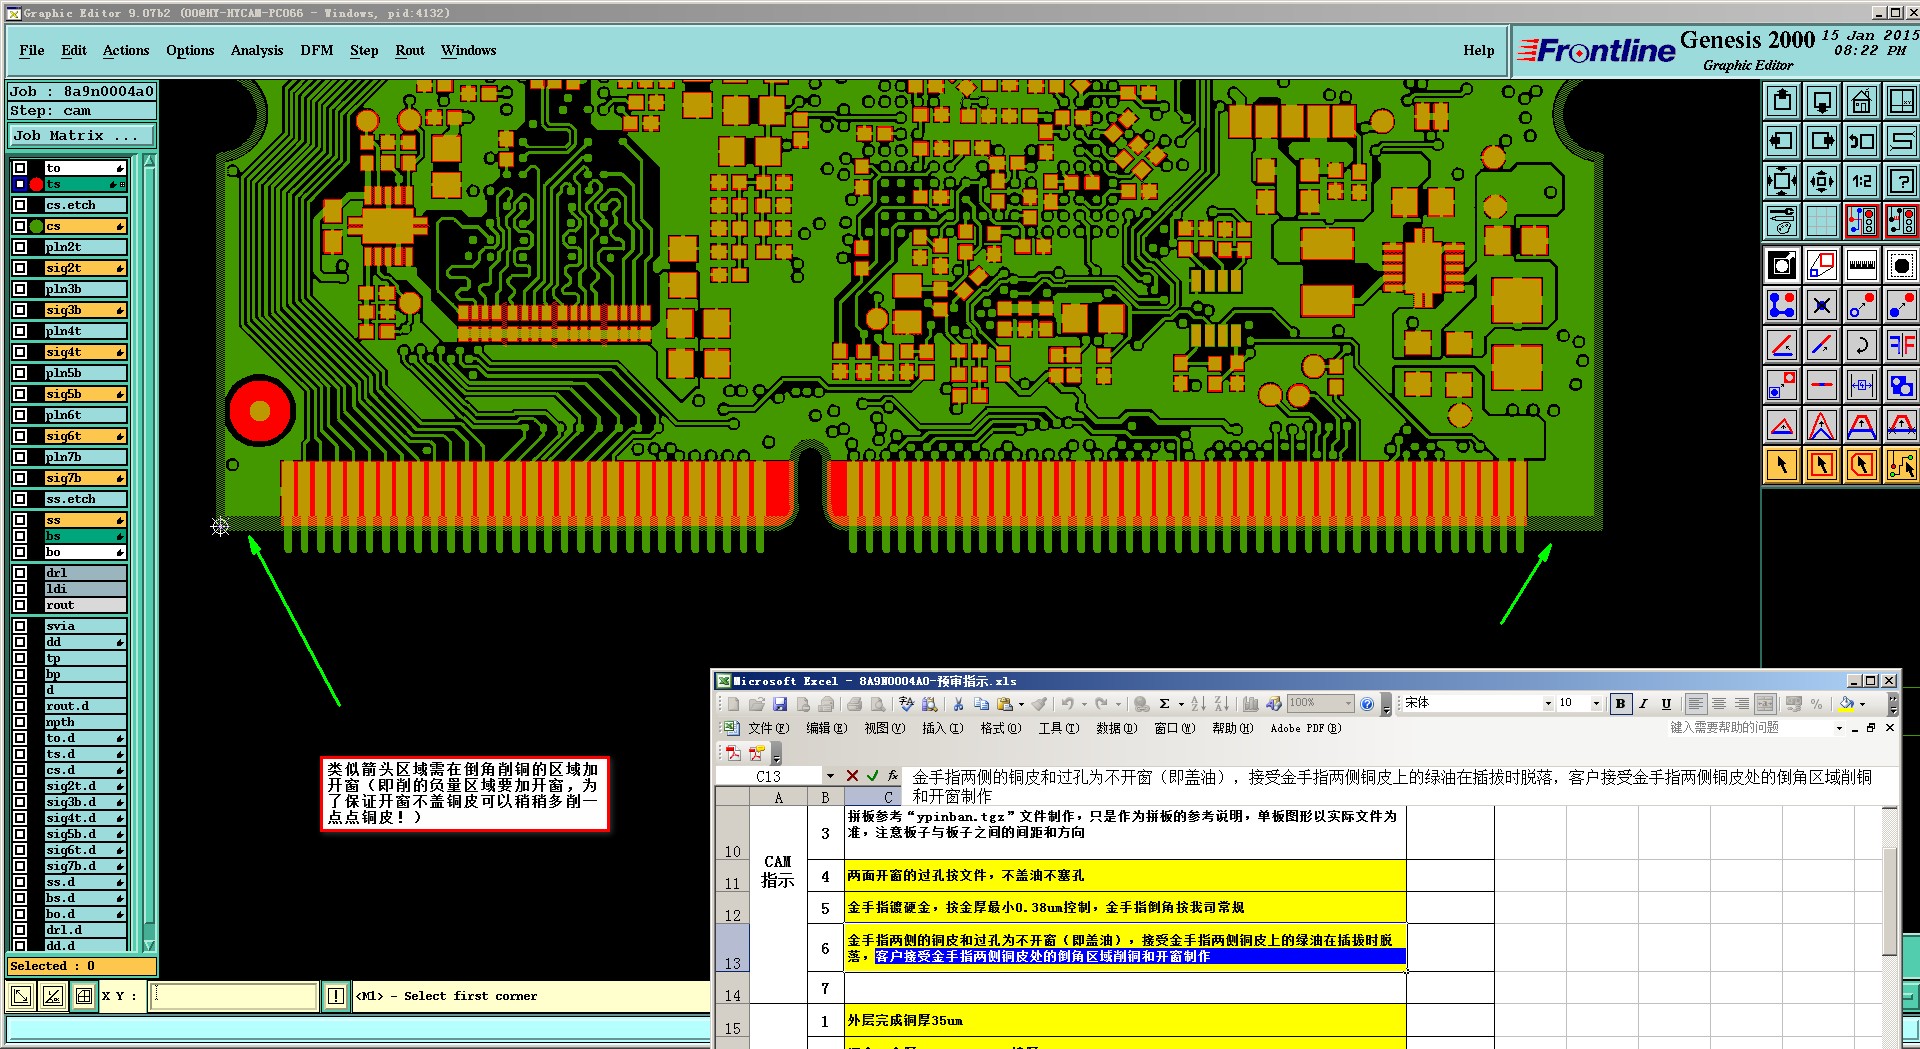Select the ruler measure tool
This screenshot has width=1920, height=1049.
[1861, 265]
